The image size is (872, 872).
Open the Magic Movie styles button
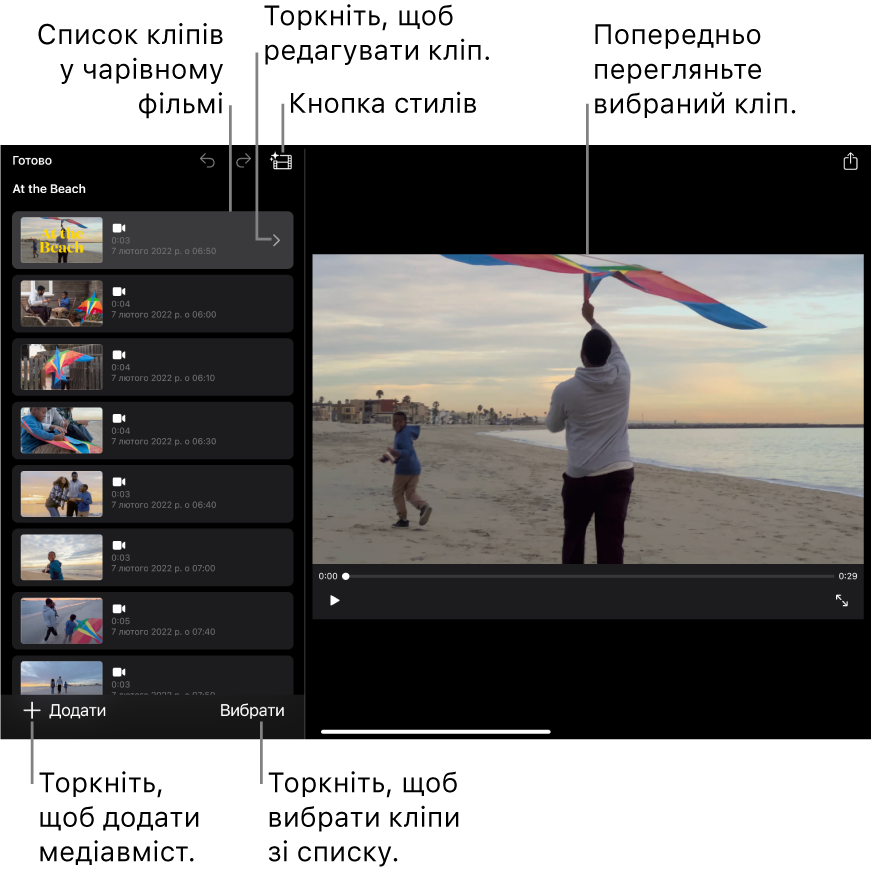coord(281,161)
